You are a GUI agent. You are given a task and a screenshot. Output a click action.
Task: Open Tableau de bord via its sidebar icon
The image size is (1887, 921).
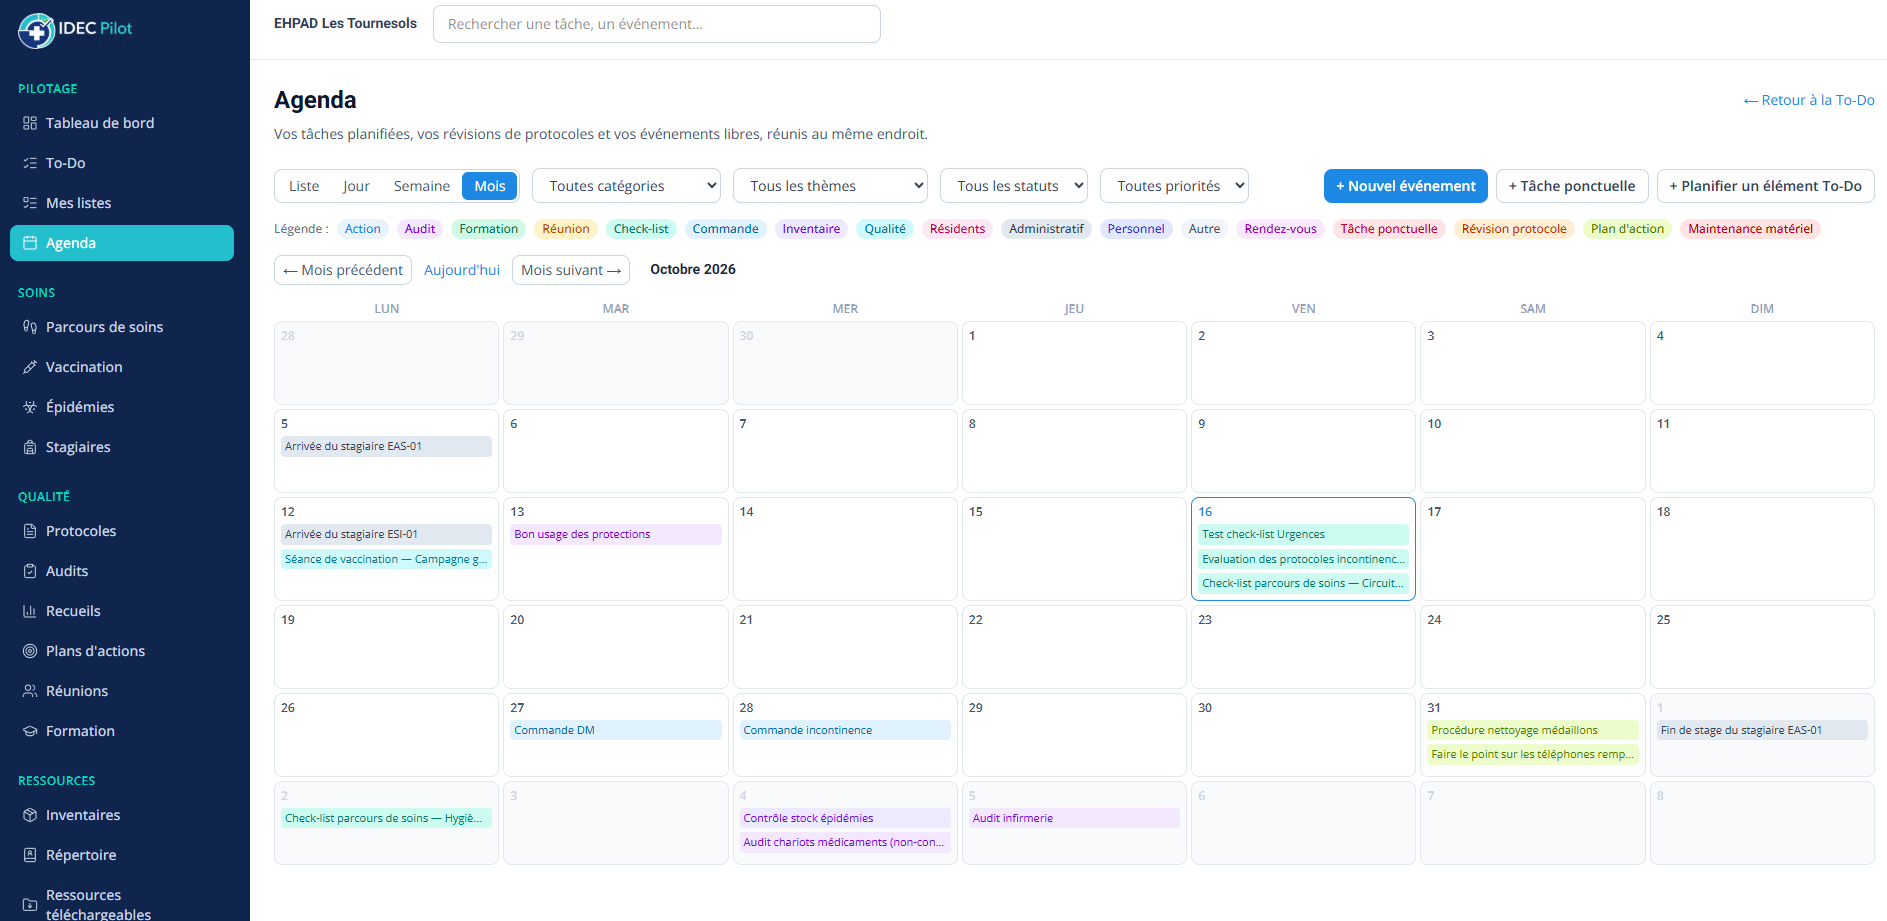30,123
